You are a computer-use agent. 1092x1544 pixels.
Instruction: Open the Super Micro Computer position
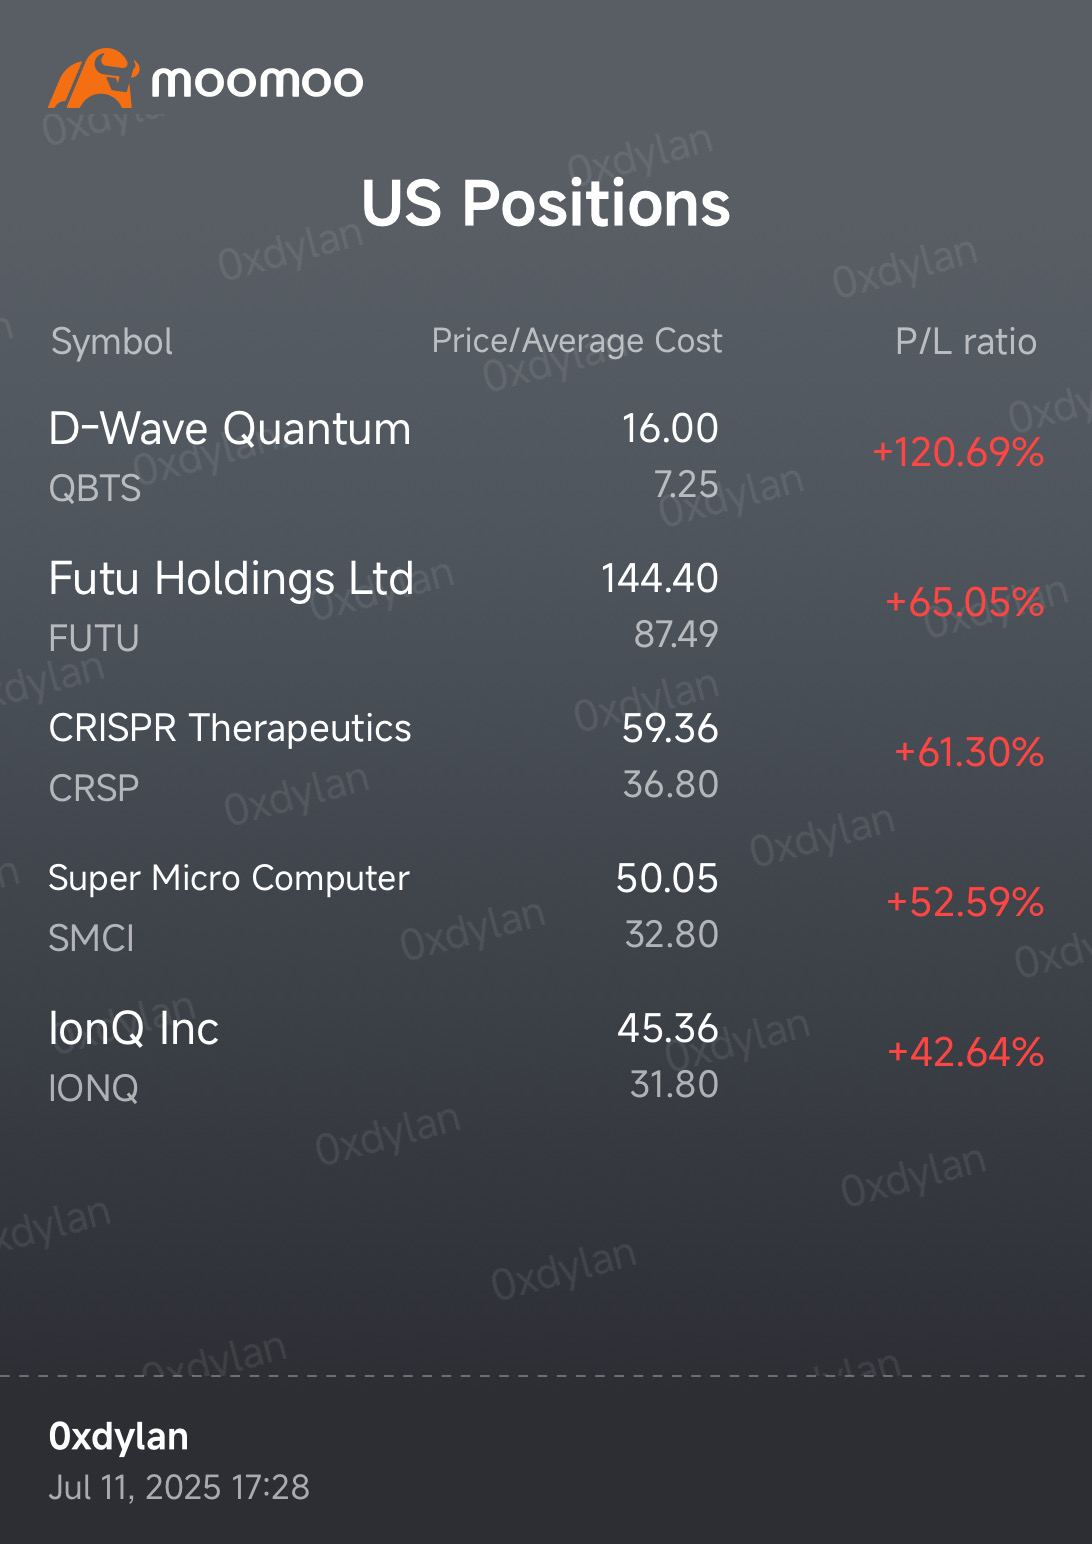pos(546,907)
